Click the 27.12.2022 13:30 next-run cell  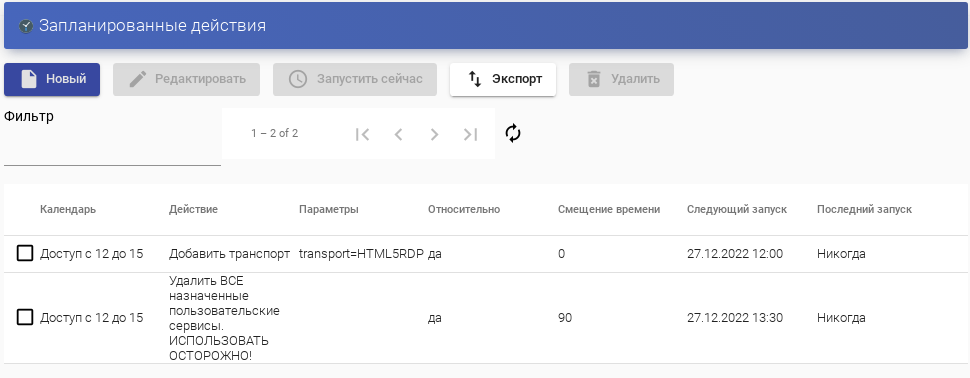735,318
